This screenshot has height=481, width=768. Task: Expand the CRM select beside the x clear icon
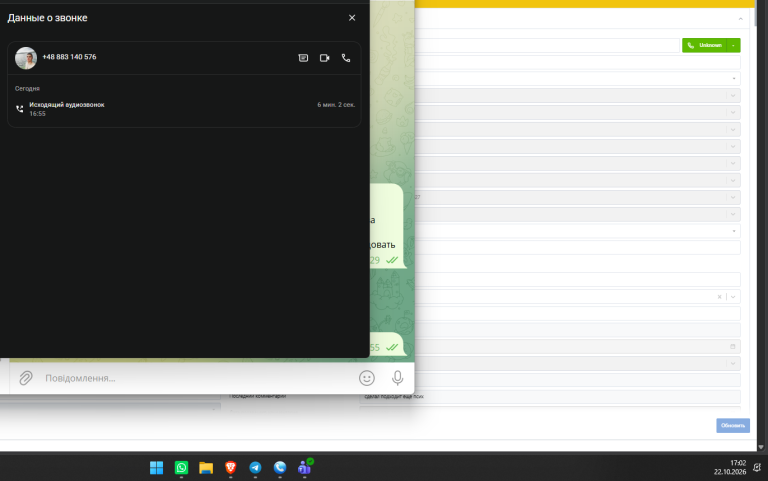733,297
